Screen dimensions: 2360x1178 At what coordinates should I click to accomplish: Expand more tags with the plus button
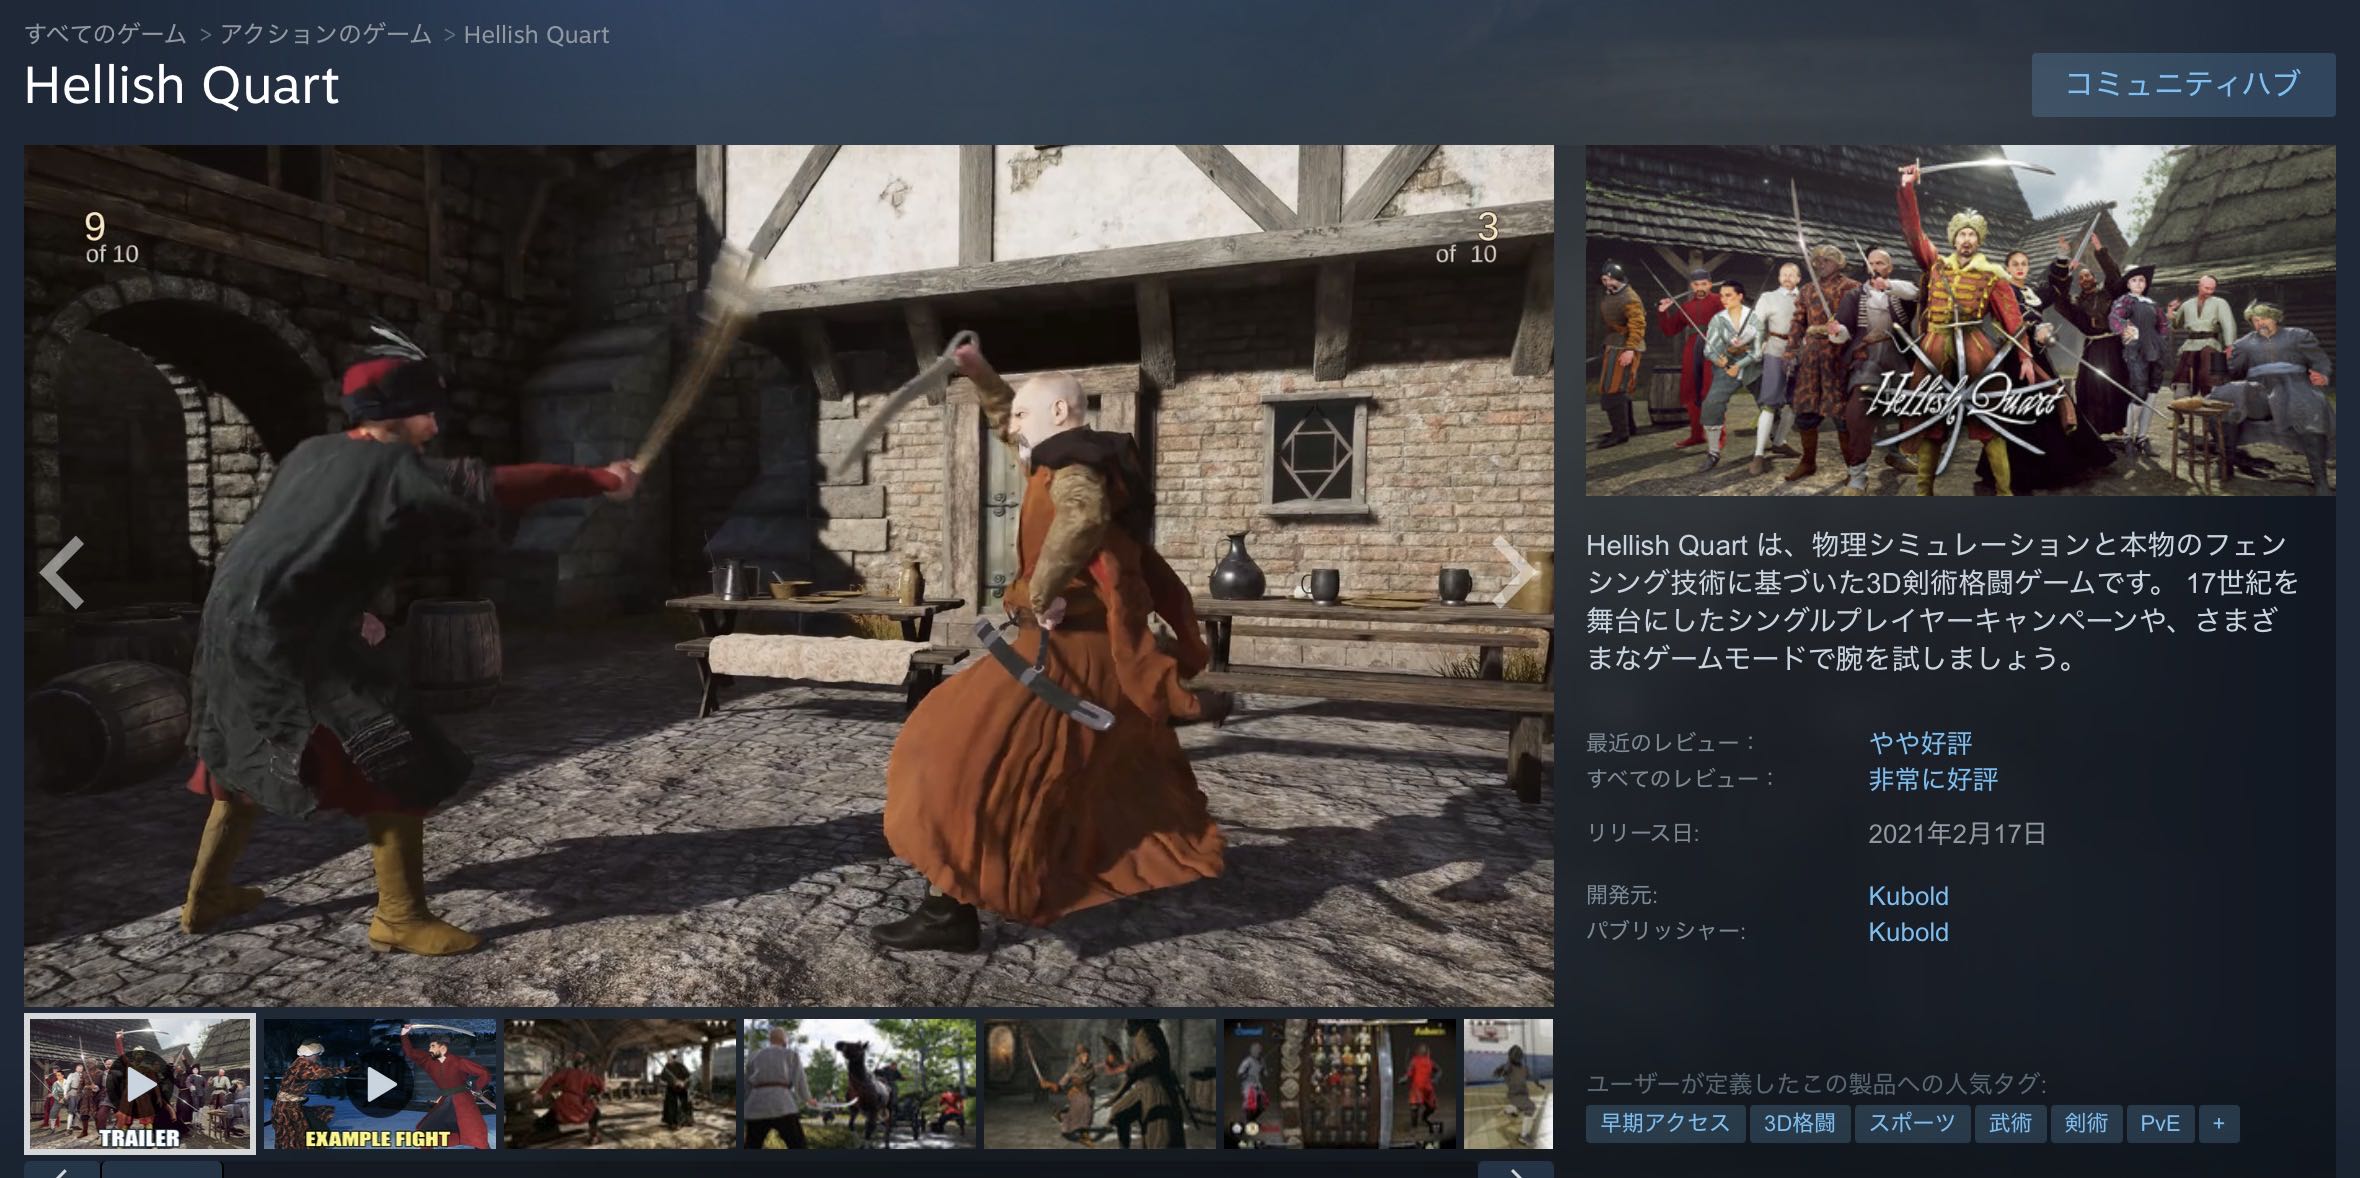[x=2218, y=1123]
